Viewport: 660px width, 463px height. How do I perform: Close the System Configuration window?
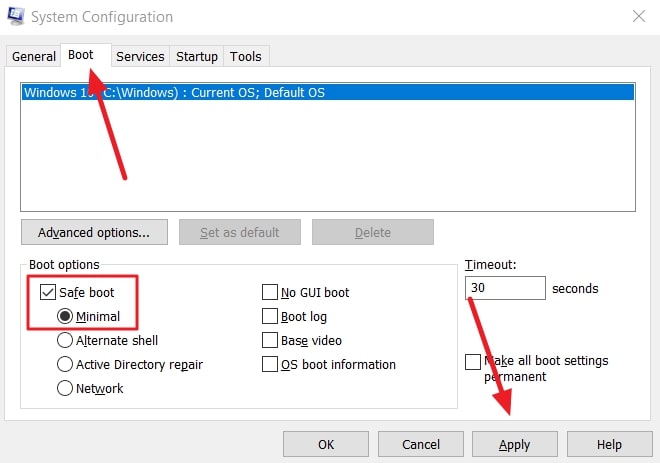[x=639, y=16]
